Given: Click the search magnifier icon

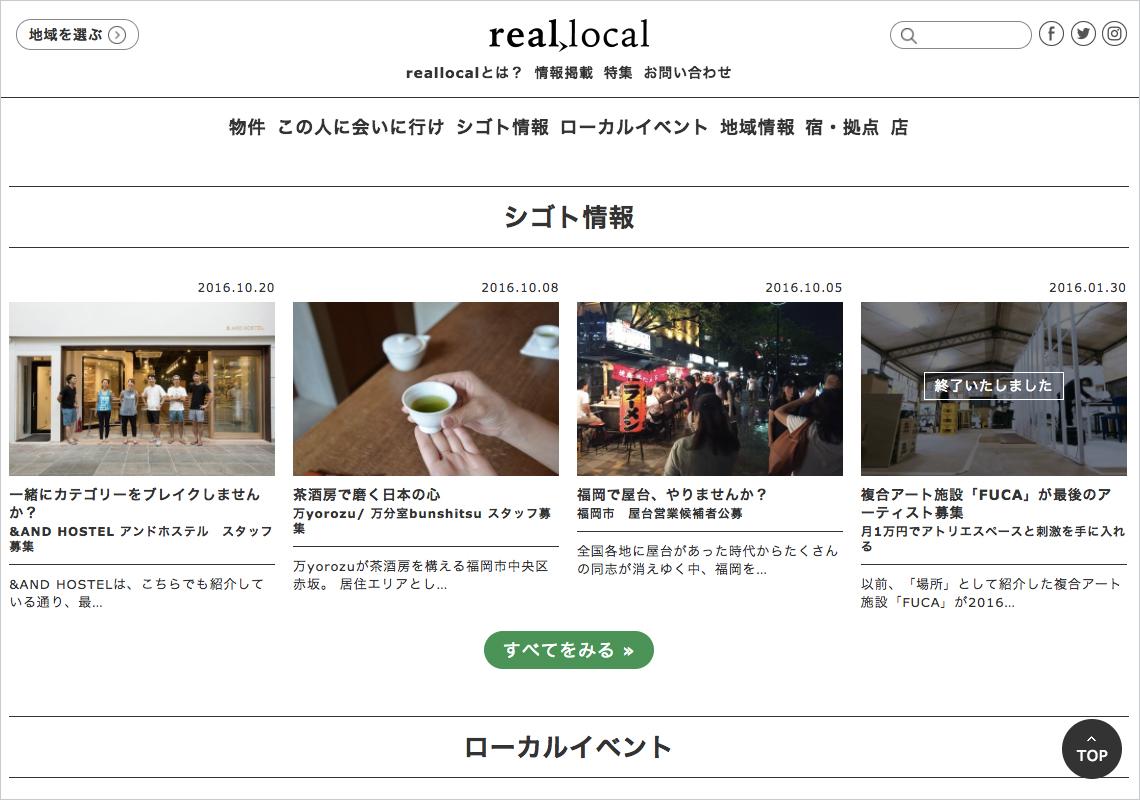Looking at the screenshot, I should 908,35.
